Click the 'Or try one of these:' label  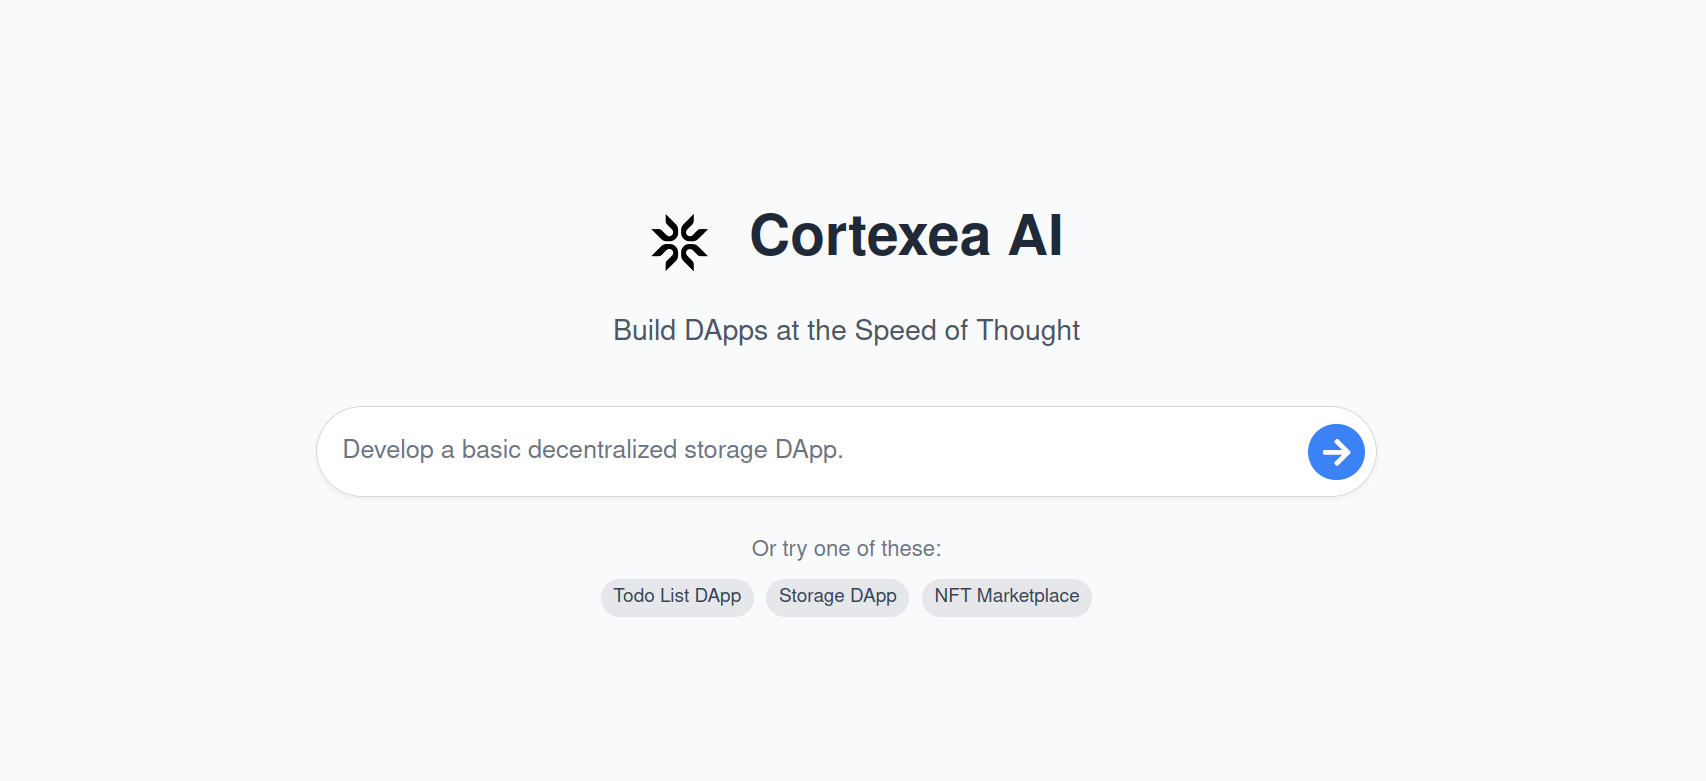[x=846, y=549]
